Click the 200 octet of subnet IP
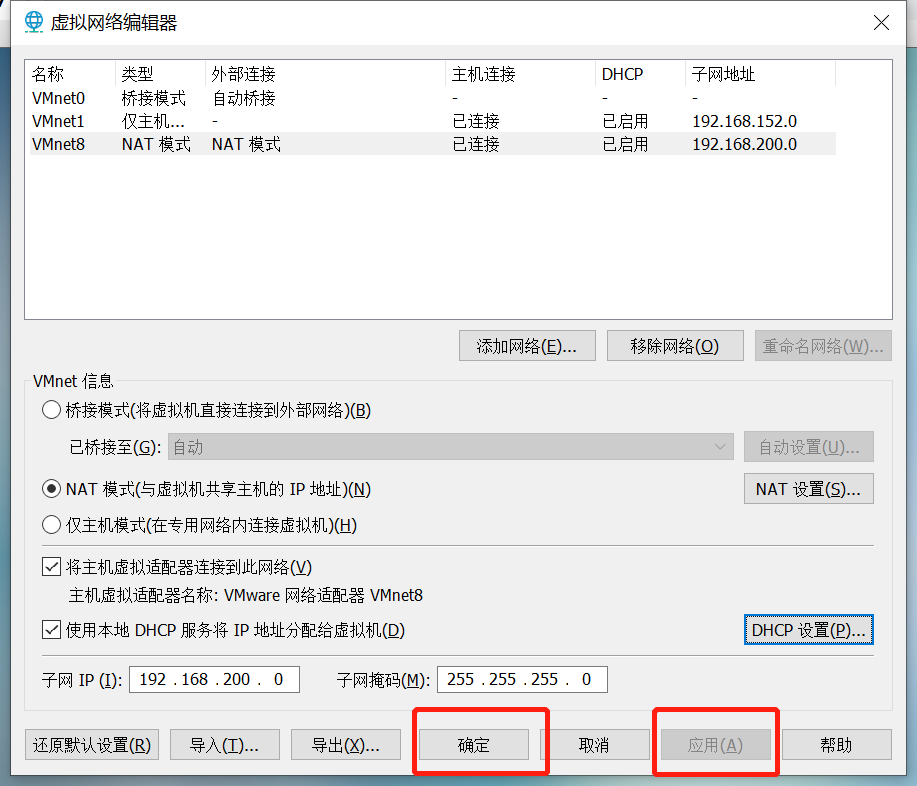917x786 pixels. (236, 679)
